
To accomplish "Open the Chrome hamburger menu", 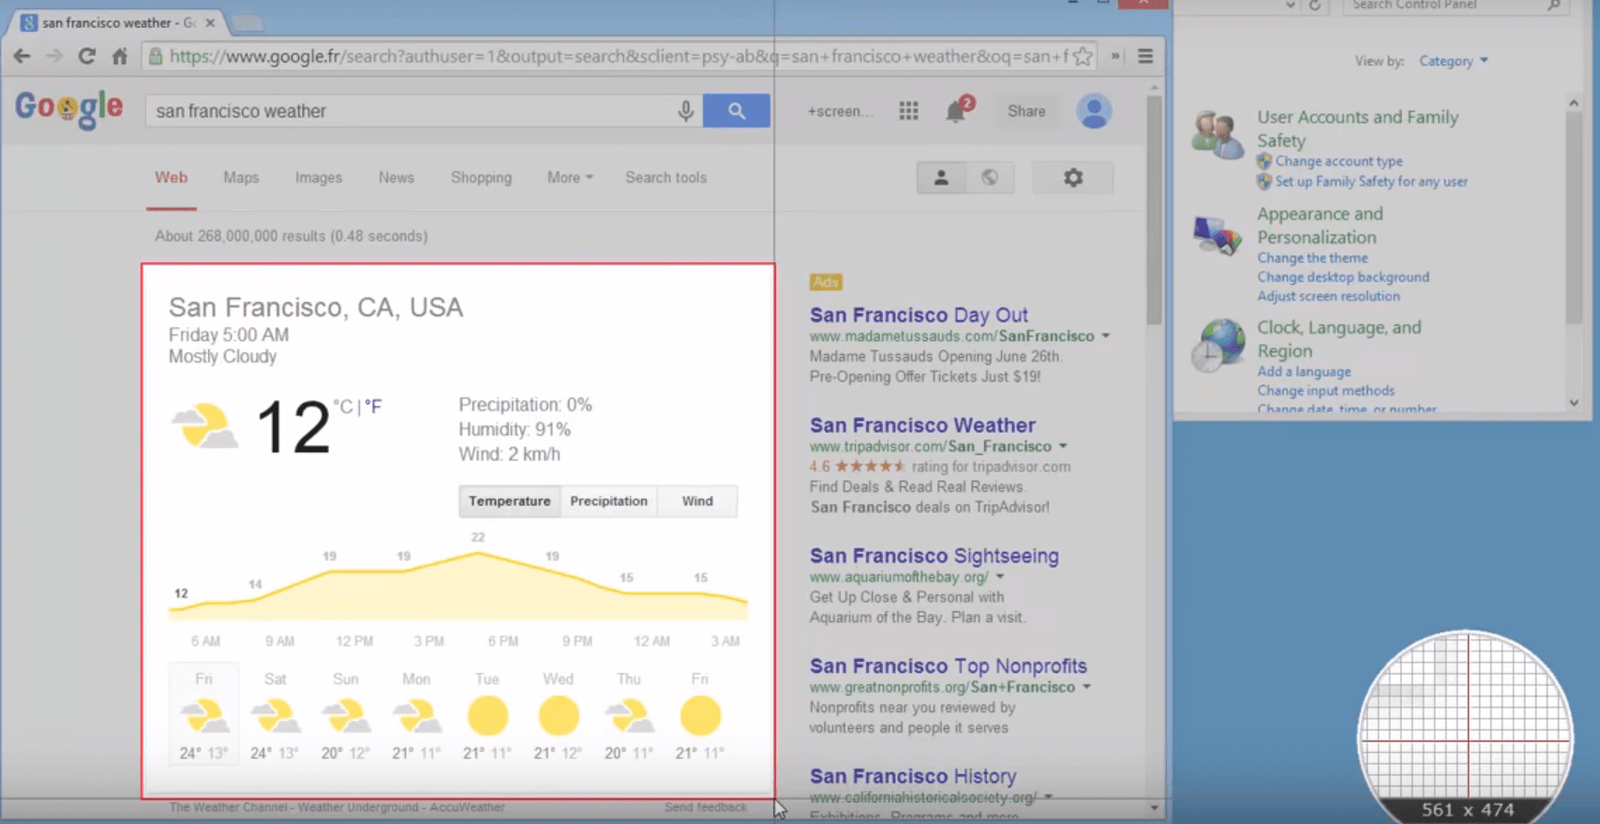I will (x=1146, y=56).
